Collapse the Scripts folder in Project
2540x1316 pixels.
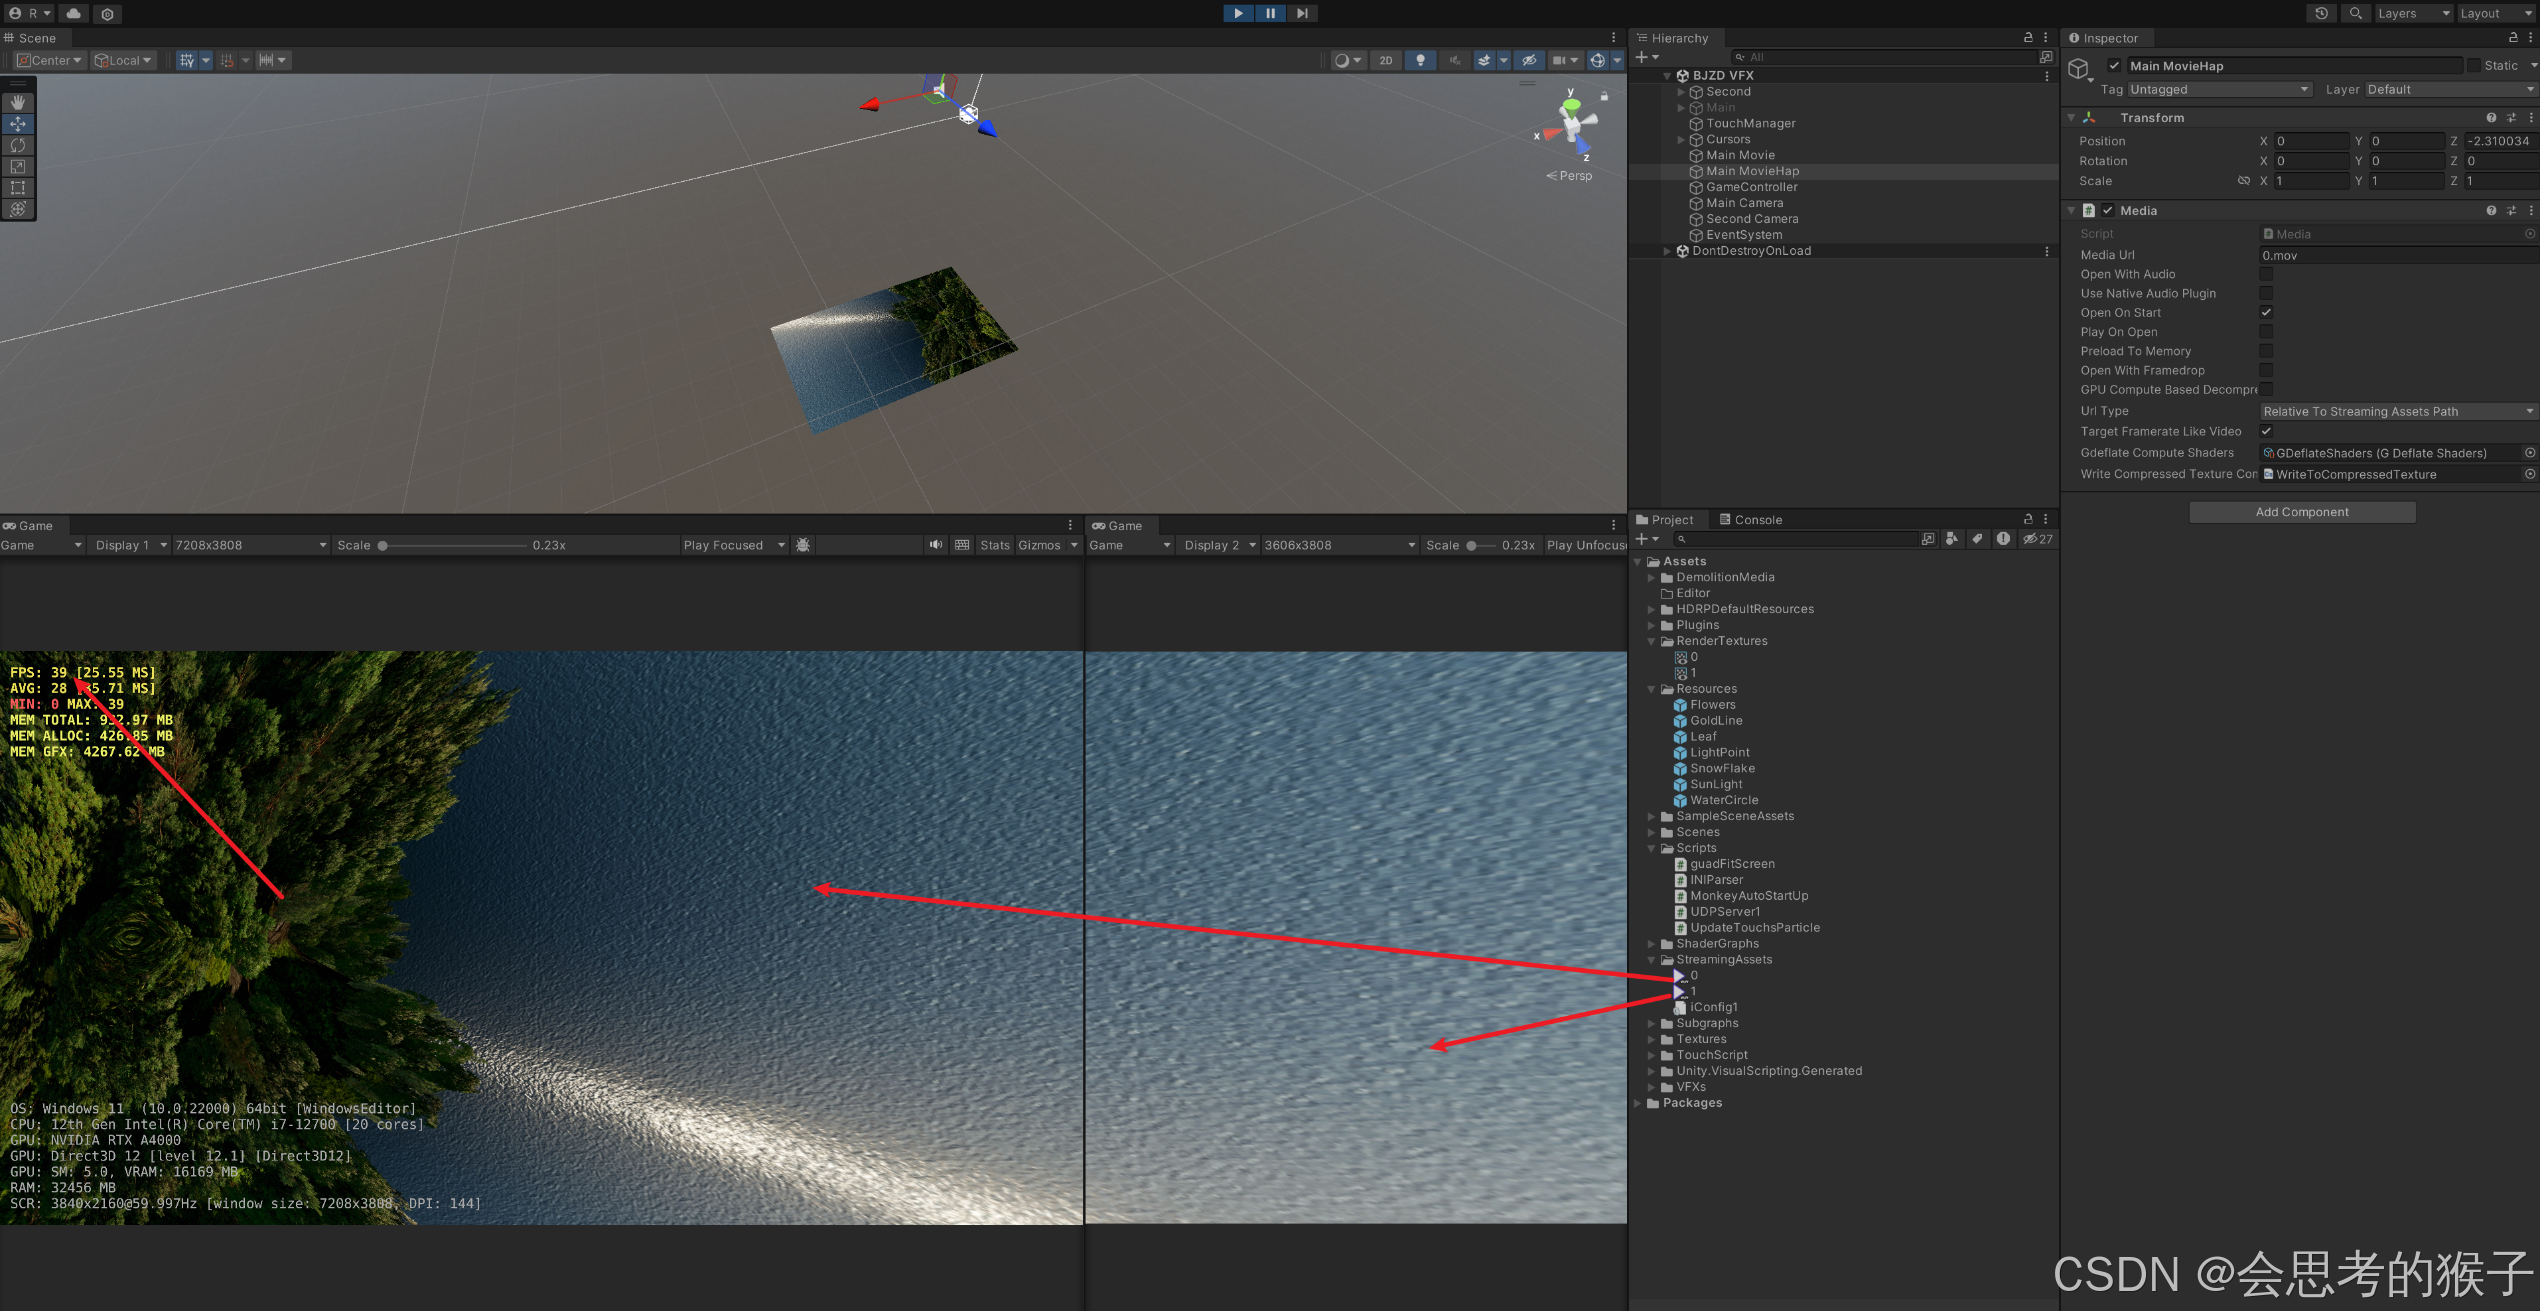[1651, 848]
